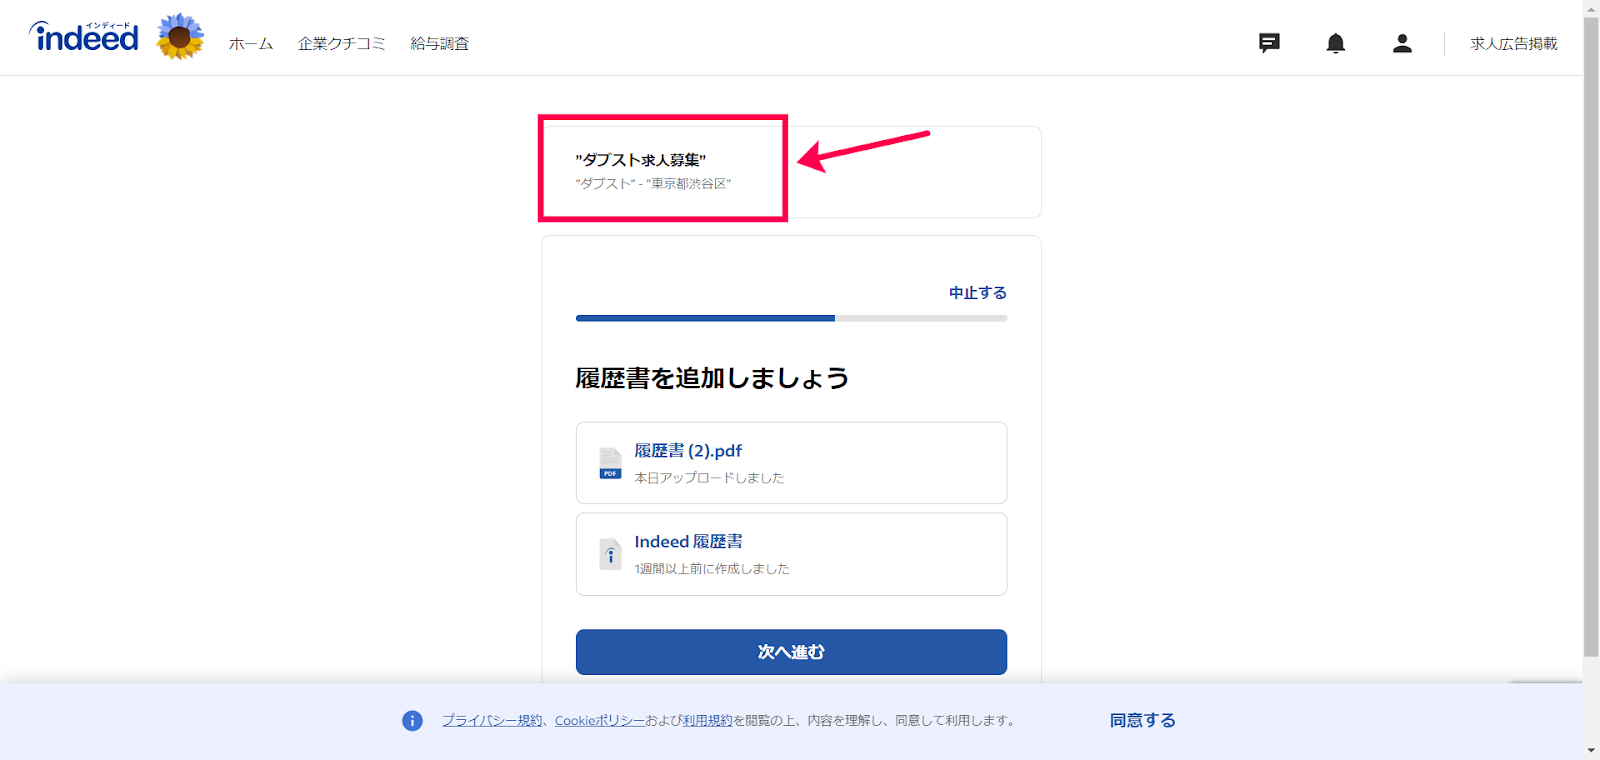Open the 利用規約 link
Screen dimensions: 1600x760
(x=707, y=721)
